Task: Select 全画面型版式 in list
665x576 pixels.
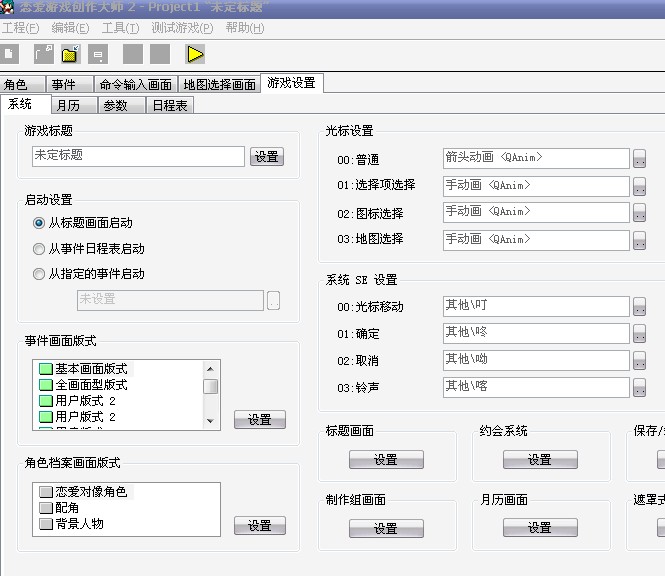Action: [x=91, y=385]
